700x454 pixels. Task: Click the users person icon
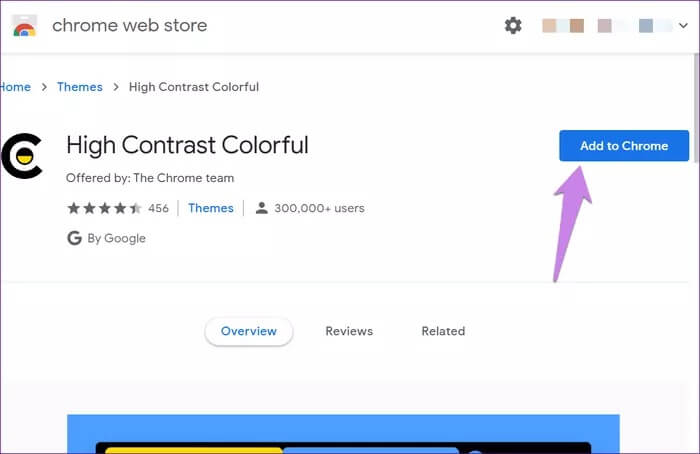[x=262, y=208]
